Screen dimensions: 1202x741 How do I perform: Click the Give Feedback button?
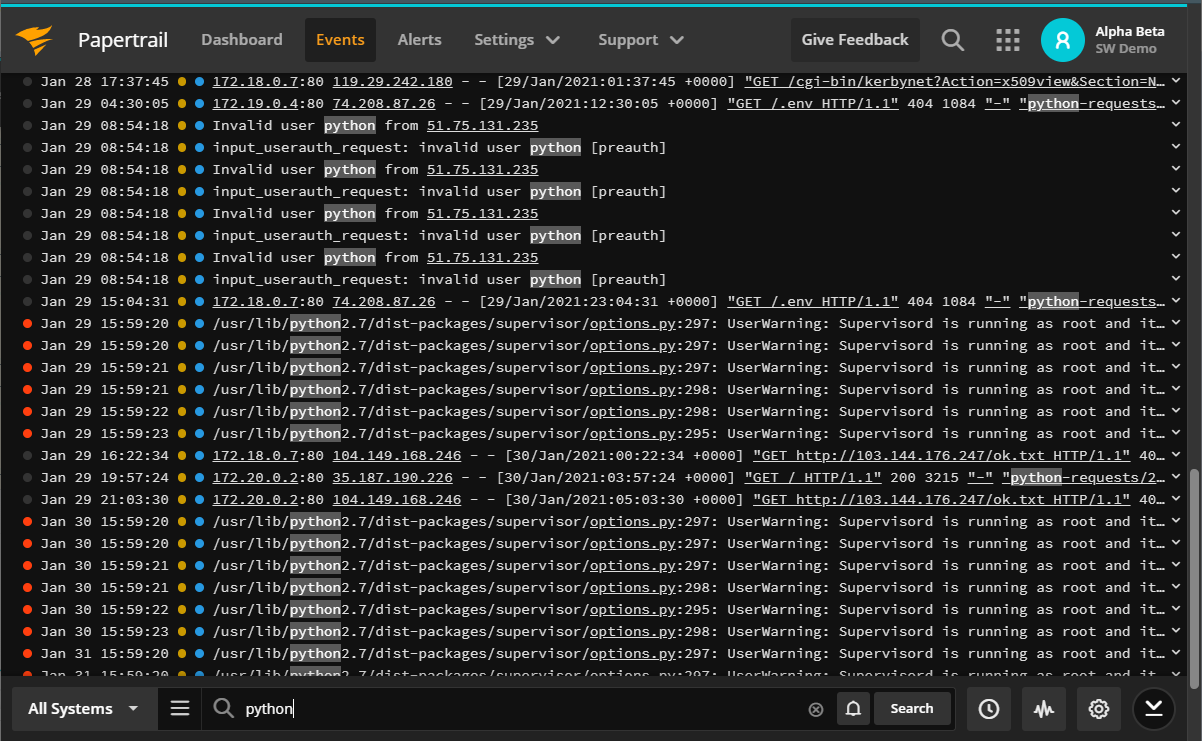coord(855,40)
